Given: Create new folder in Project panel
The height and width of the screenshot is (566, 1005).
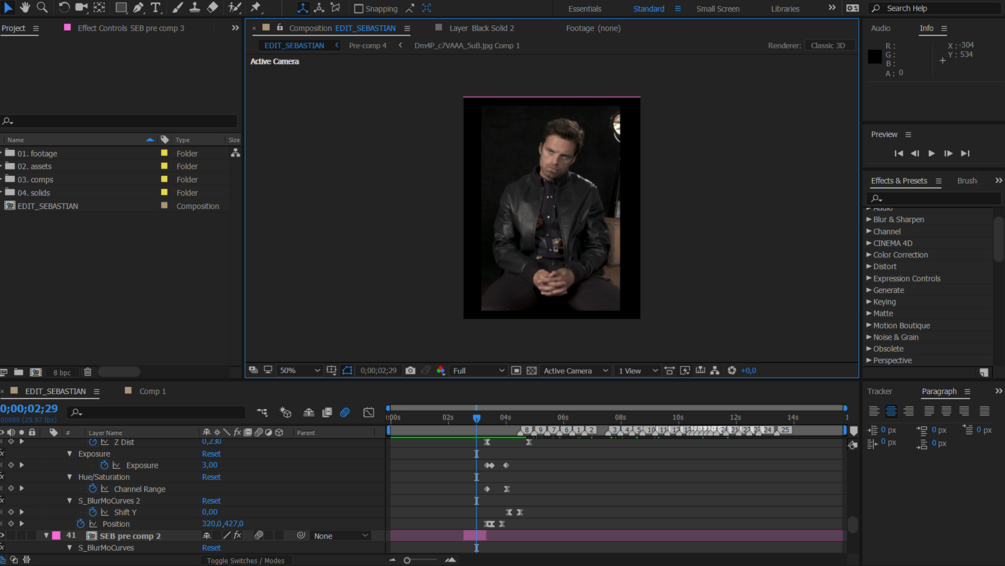Looking at the screenshot, I should click(x=19, y=372).
